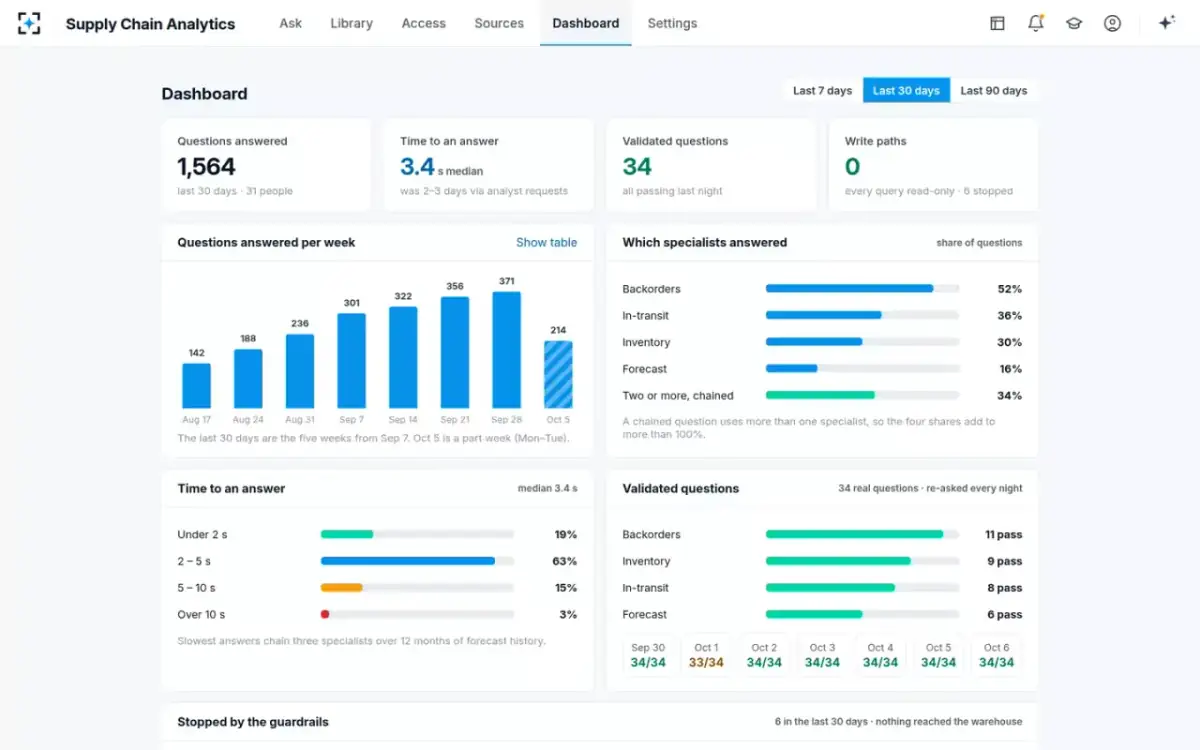
Task: Select the Dashboard tab
Action: [x=585, y=23]
